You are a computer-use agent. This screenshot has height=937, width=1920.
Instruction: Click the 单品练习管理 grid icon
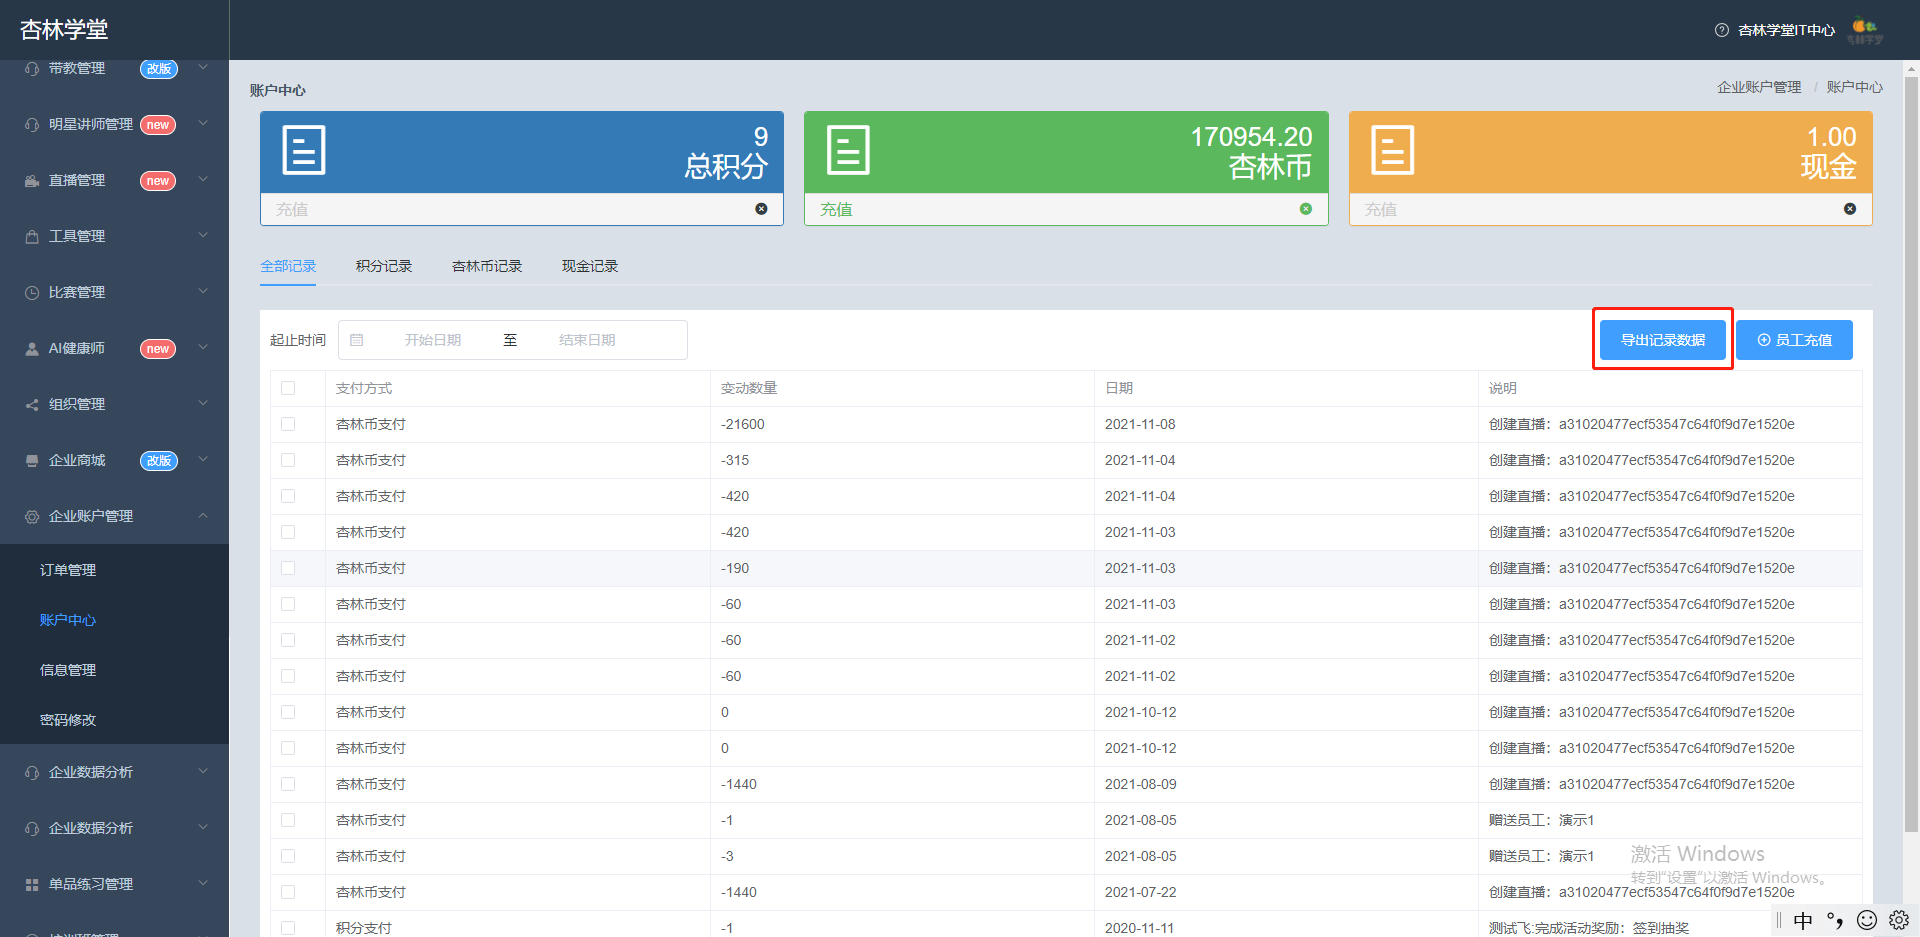pos(32,885)
